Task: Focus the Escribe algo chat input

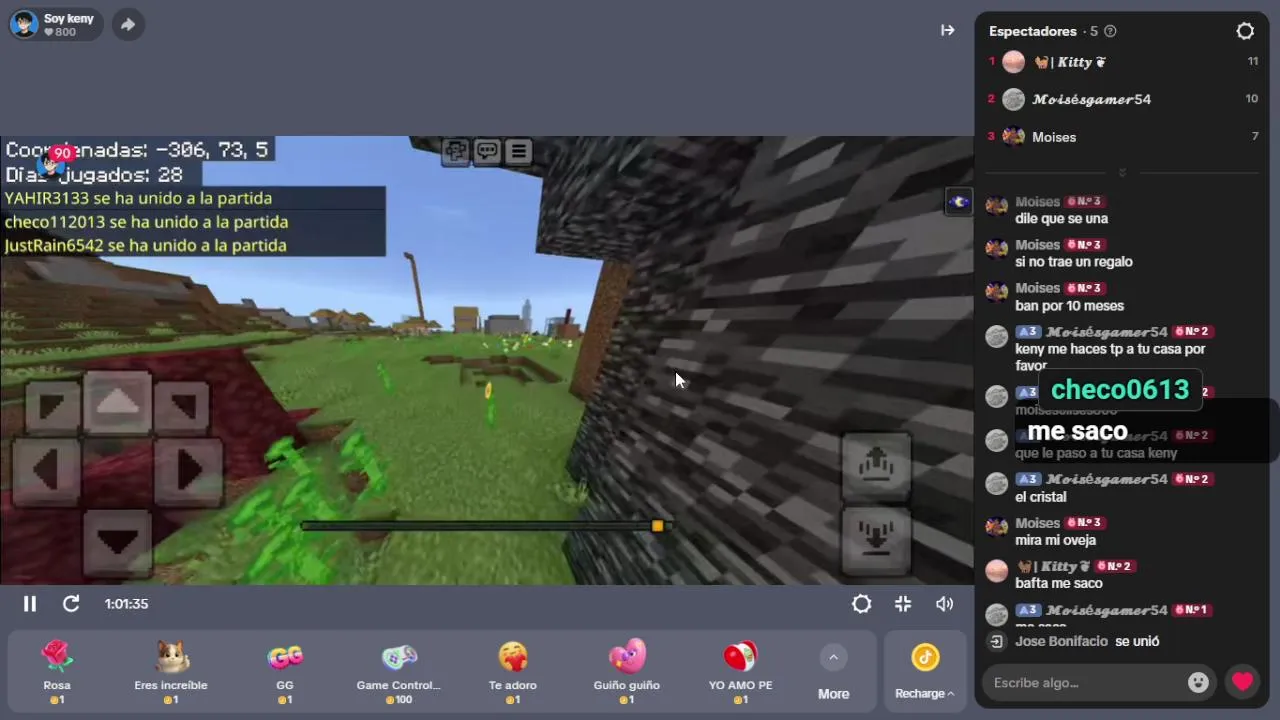Action: pos(1085,683)
